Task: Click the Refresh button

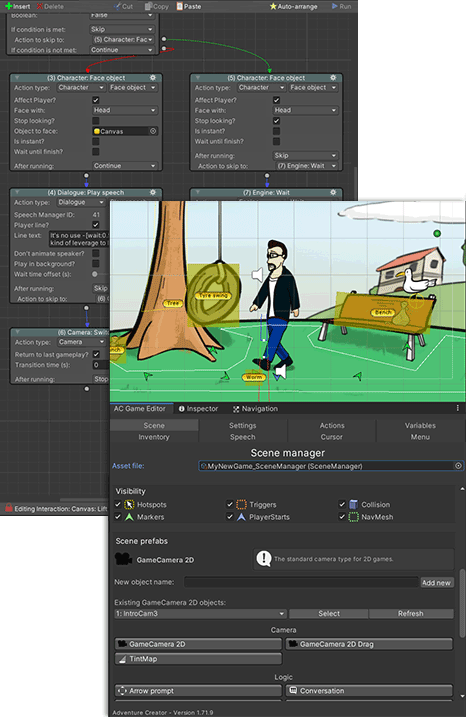Action: pos(411,614)
